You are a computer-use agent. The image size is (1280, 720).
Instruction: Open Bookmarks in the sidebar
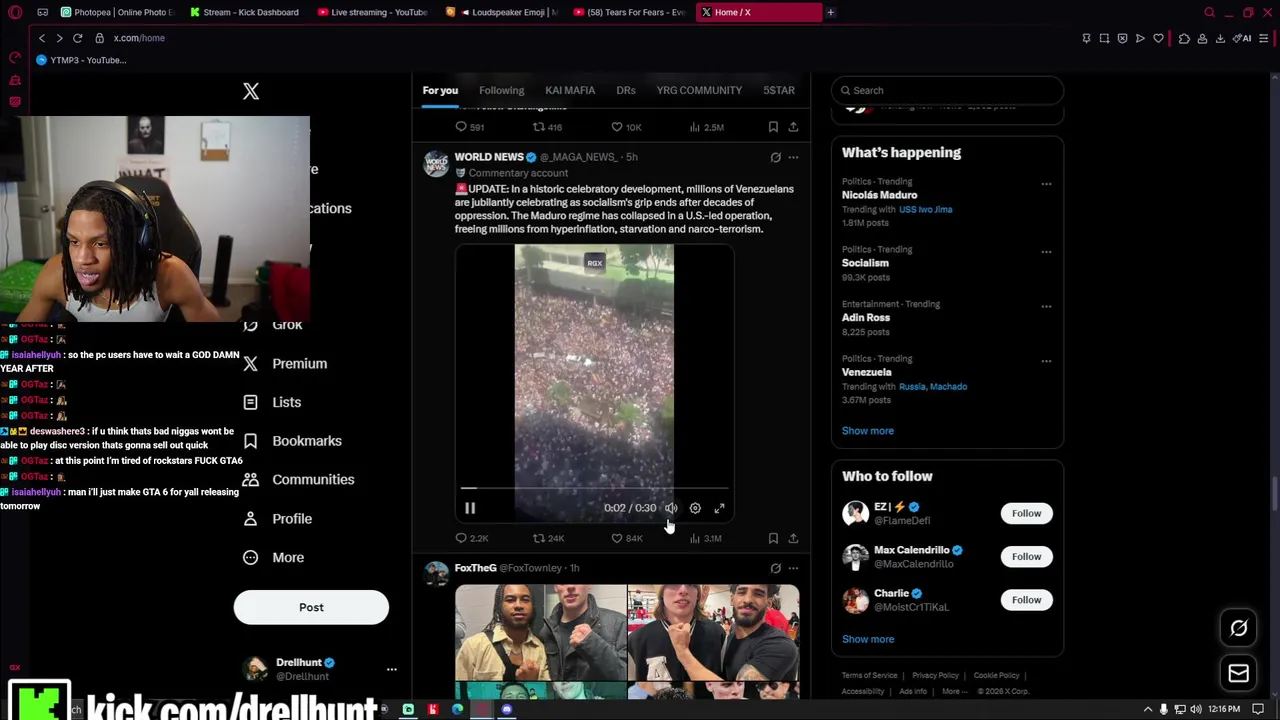[x=292, y=441]
